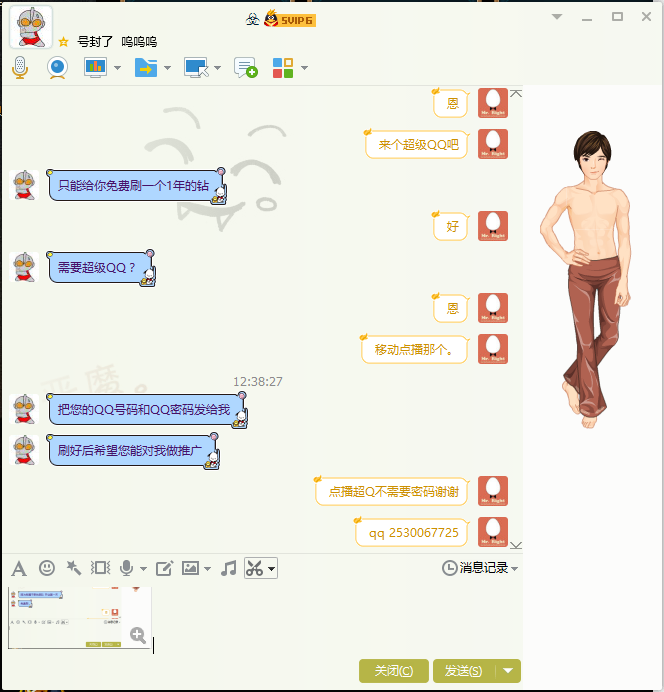Click the egg avatar beside qq 2530067725
664x692 pixels.
point(493,532)
